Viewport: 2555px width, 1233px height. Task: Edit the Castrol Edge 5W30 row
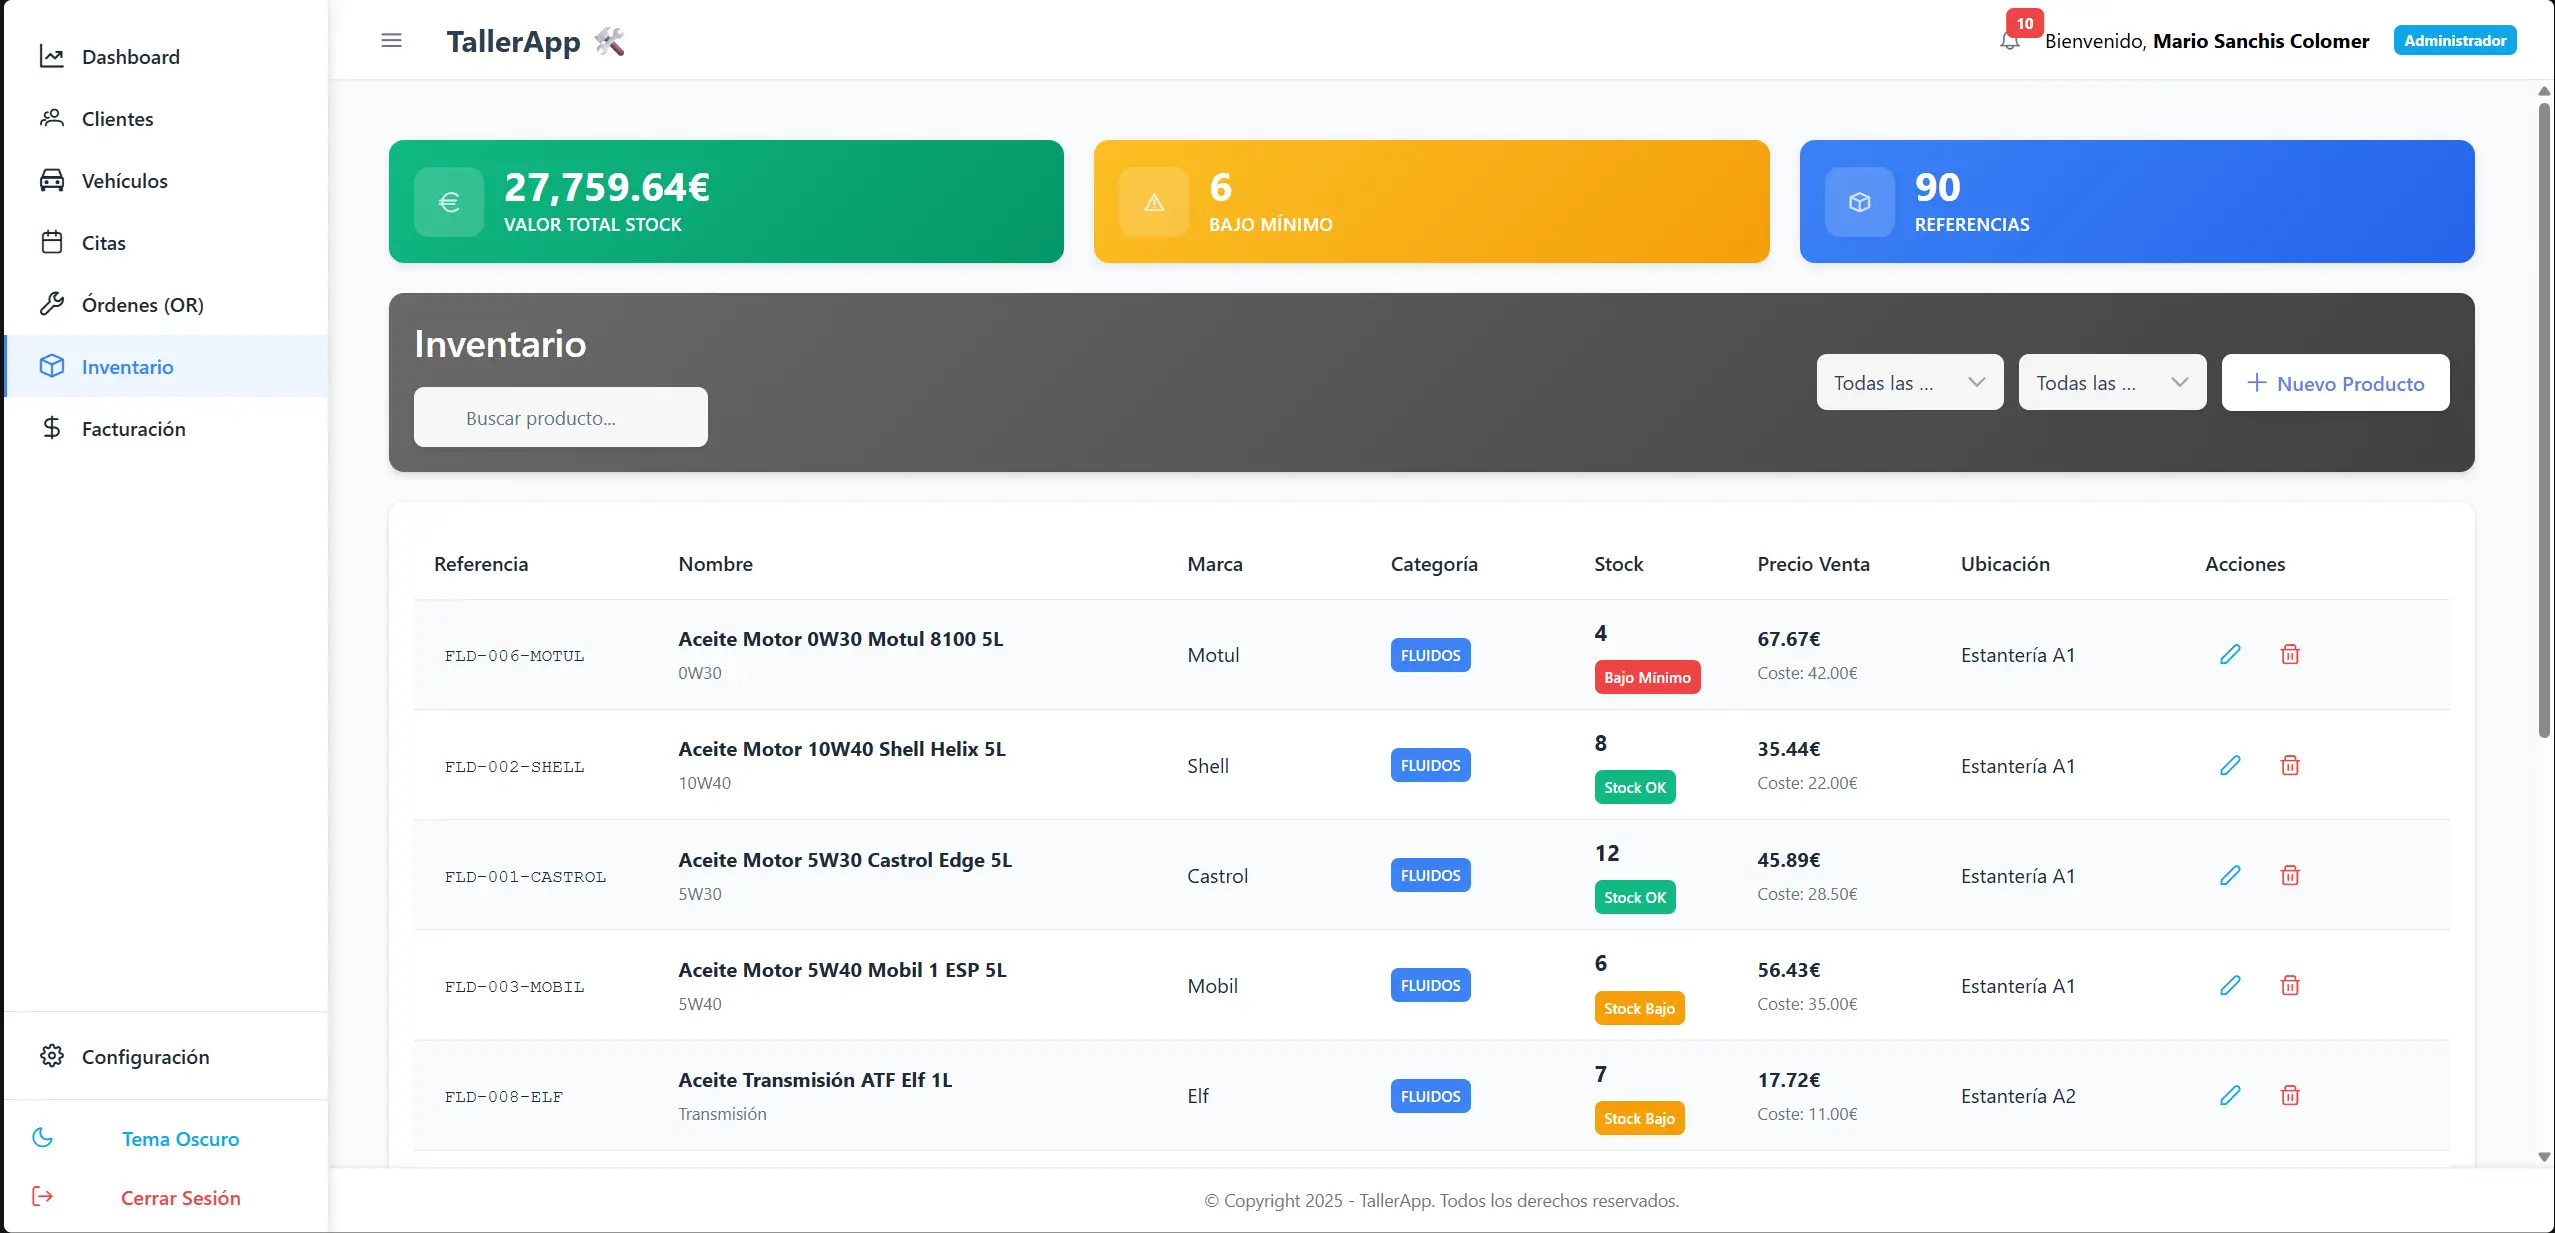click(2230, 876)
